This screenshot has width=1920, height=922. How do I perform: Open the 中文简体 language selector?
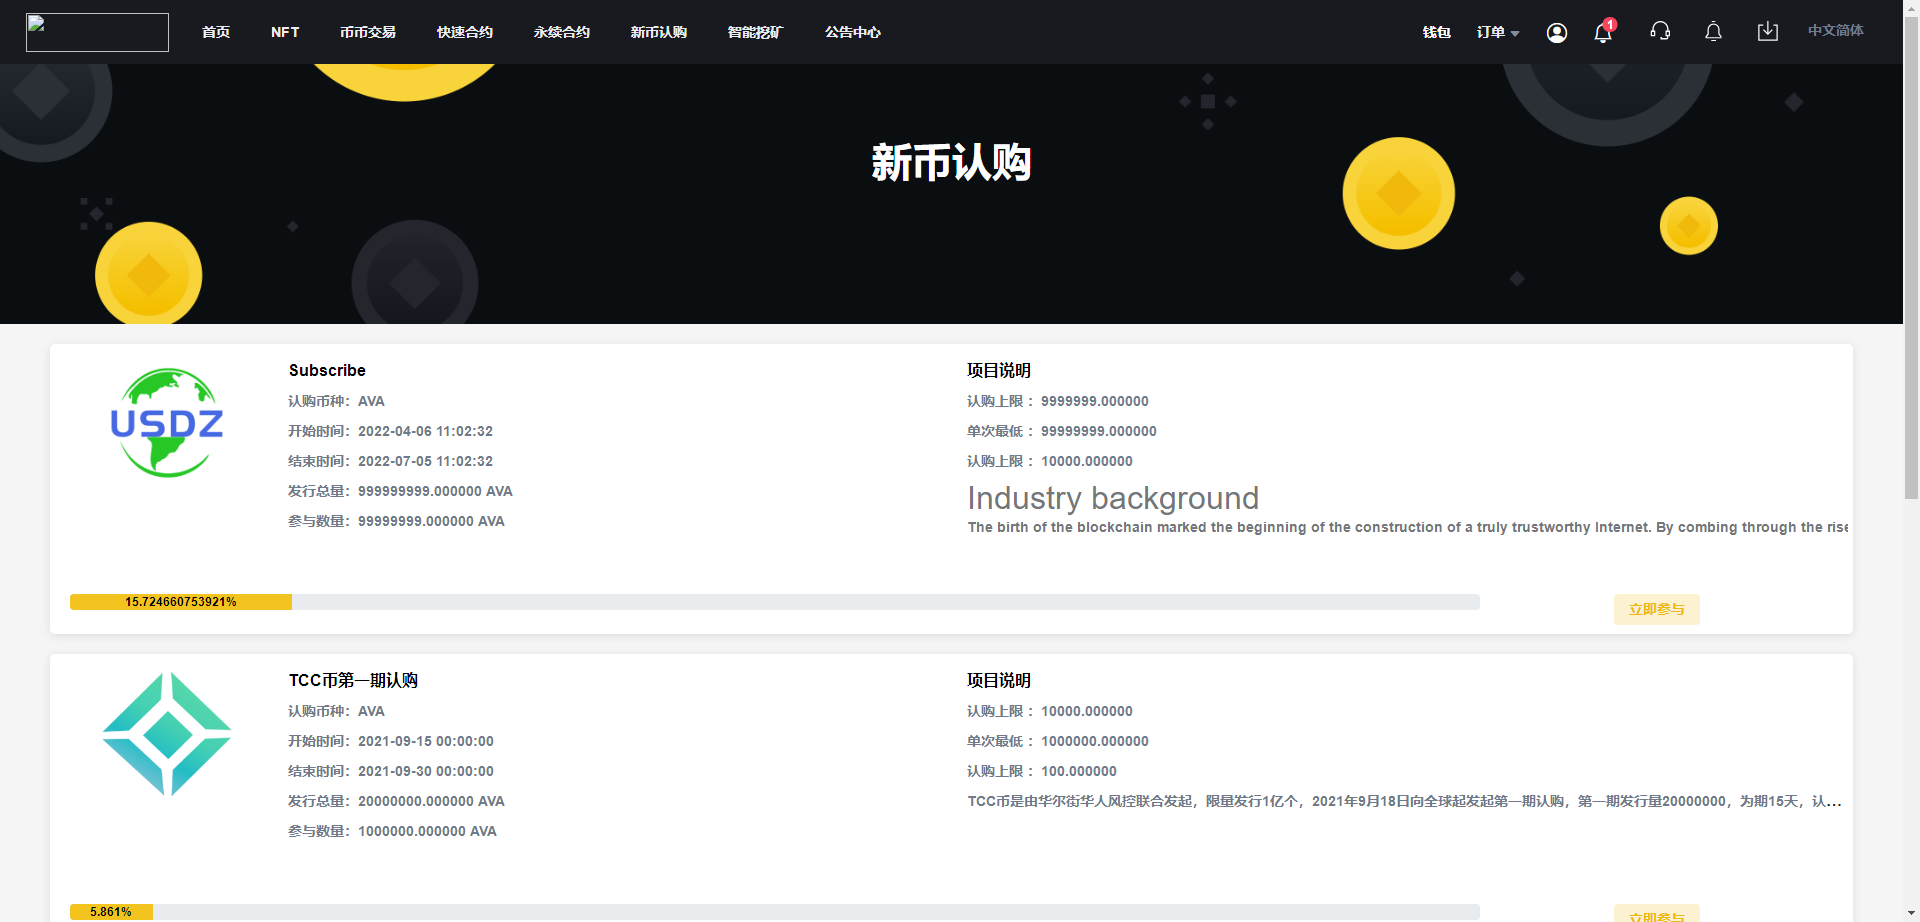pos(1835,31)
